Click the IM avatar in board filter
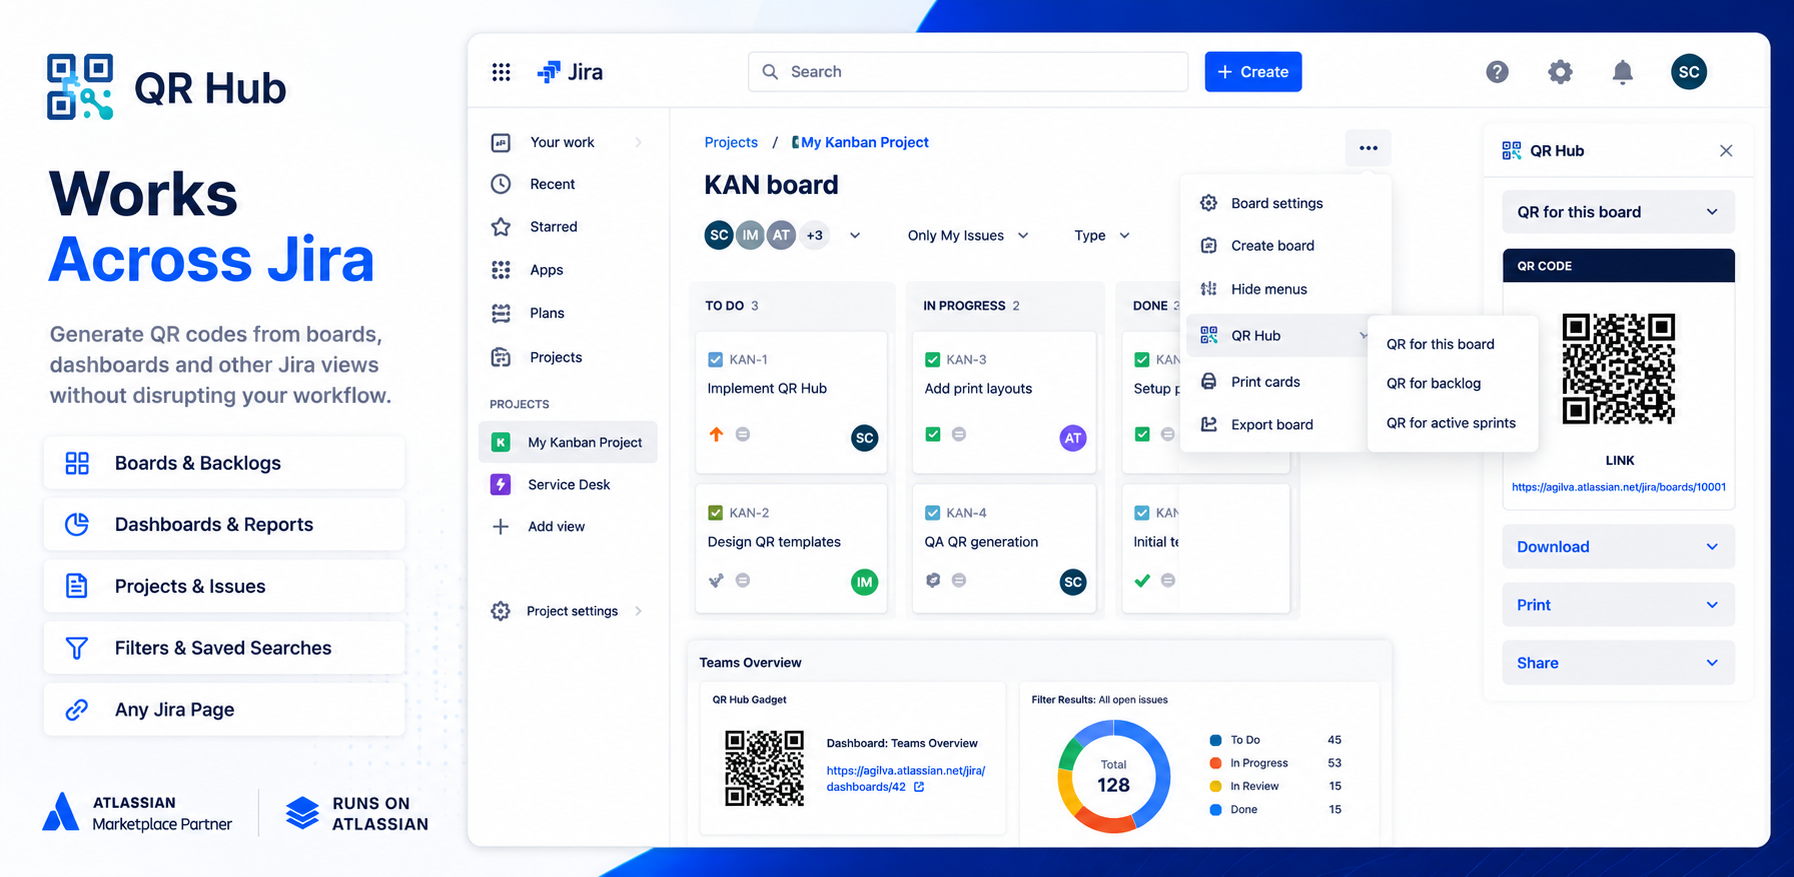The width and height of the screenshot is (1794, 877). [750, 236]
